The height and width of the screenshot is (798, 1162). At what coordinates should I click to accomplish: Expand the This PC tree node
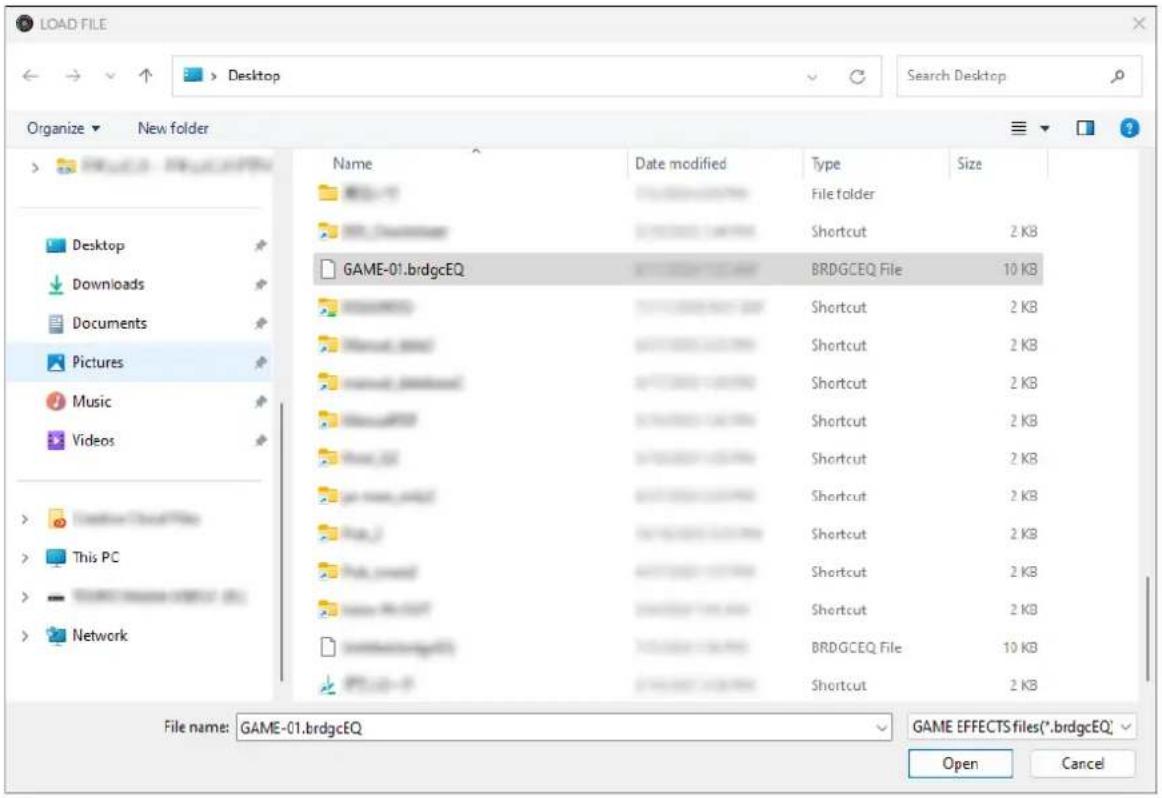click(x=25, y=557)
